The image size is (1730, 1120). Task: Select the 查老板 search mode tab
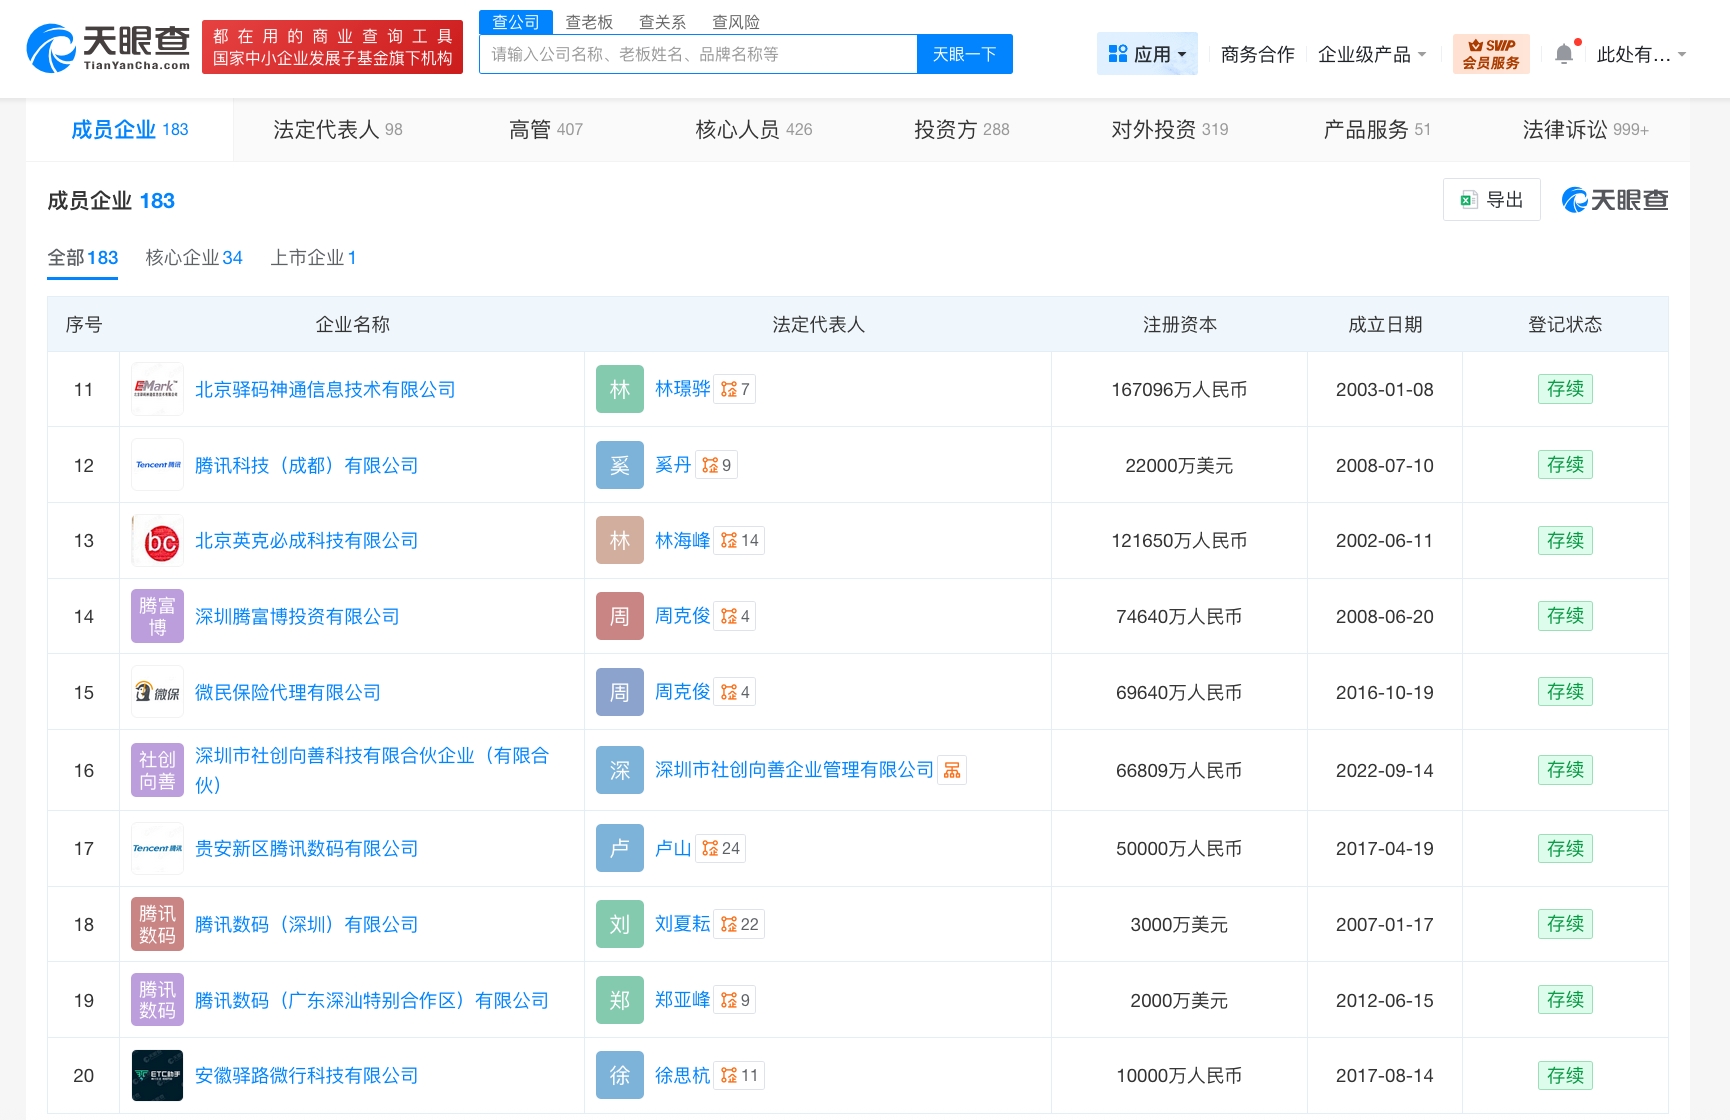(x=589, y=22)
